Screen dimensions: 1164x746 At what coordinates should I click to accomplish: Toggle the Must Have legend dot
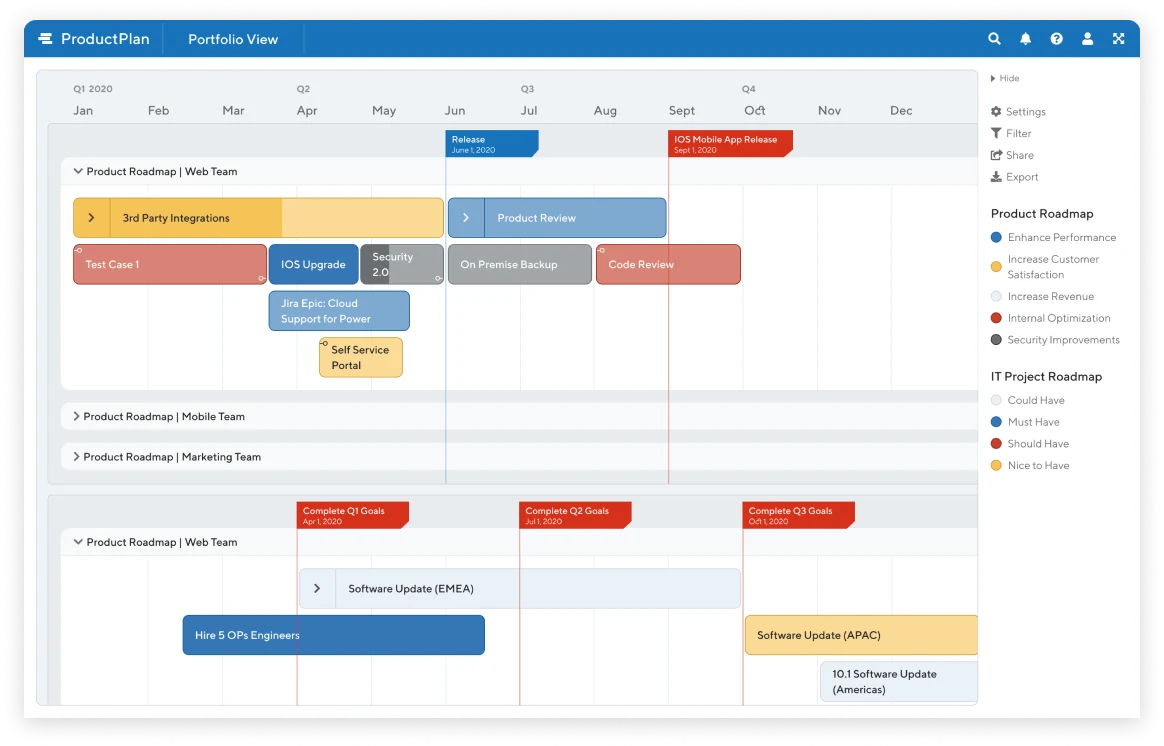point(996,422)
